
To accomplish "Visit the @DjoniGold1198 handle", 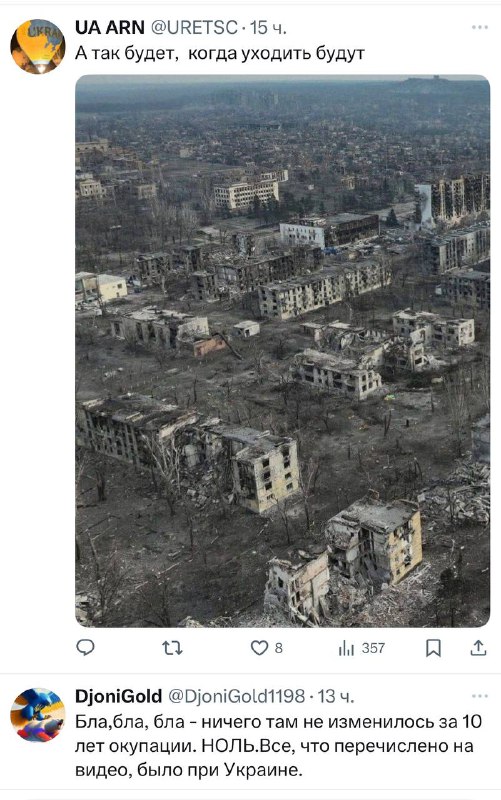I will (236, 696).
